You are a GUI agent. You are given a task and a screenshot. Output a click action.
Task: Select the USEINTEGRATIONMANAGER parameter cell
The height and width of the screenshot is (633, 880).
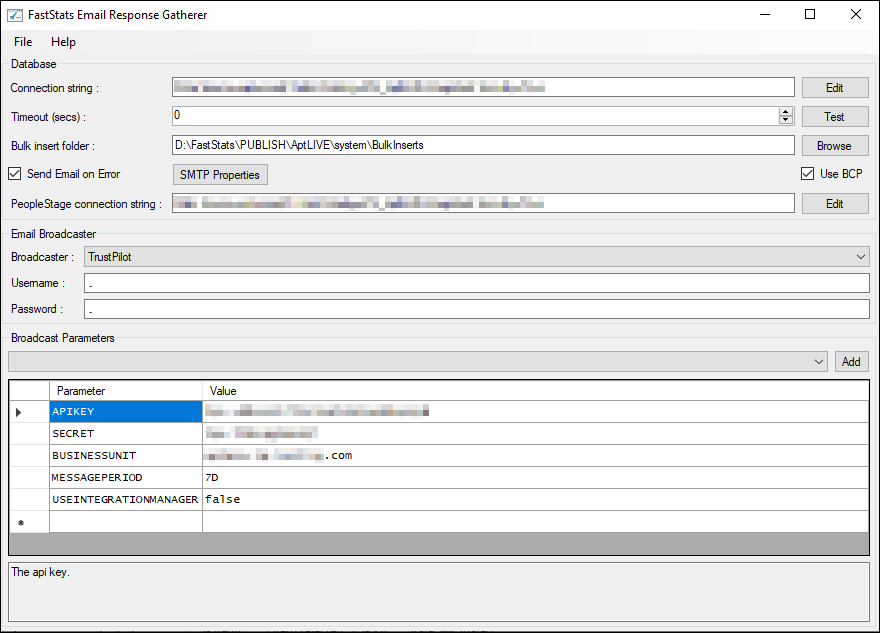tap(126, 499)
